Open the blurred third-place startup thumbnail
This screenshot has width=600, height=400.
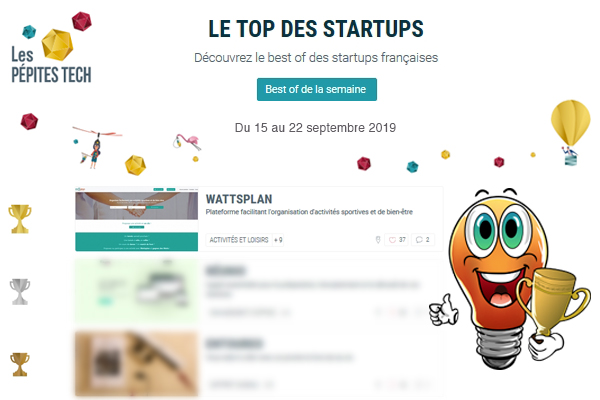[x=137, y=364]
